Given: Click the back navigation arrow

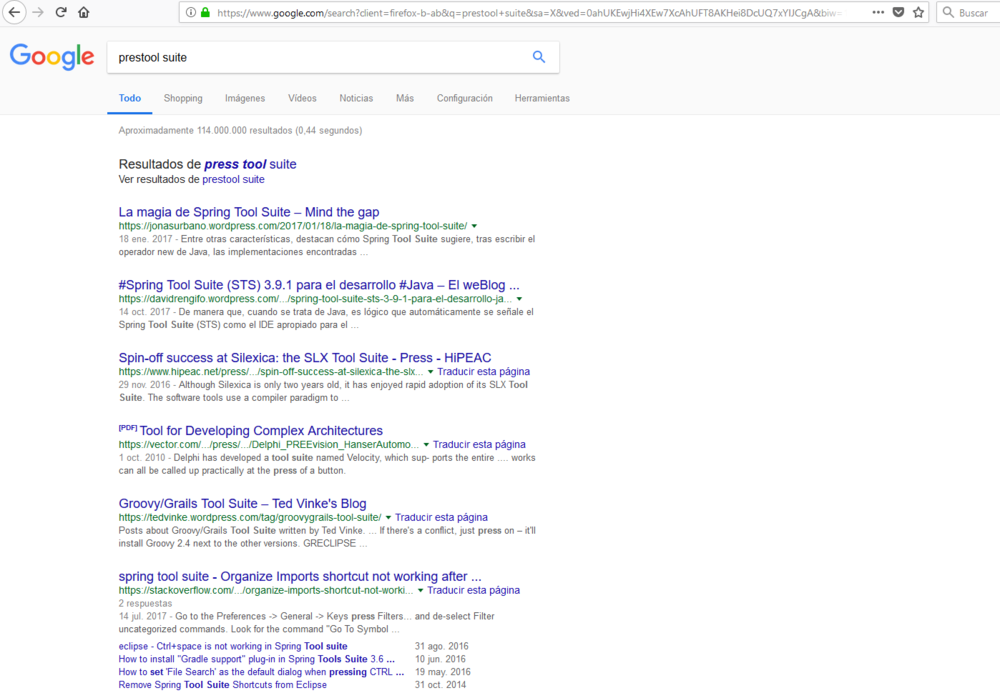Looking at the screenshot, I should click(x=13, y=13).
